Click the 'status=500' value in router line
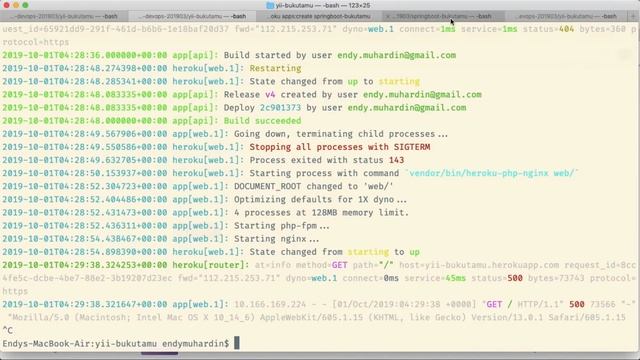640x360 pixels. (497, 278)
